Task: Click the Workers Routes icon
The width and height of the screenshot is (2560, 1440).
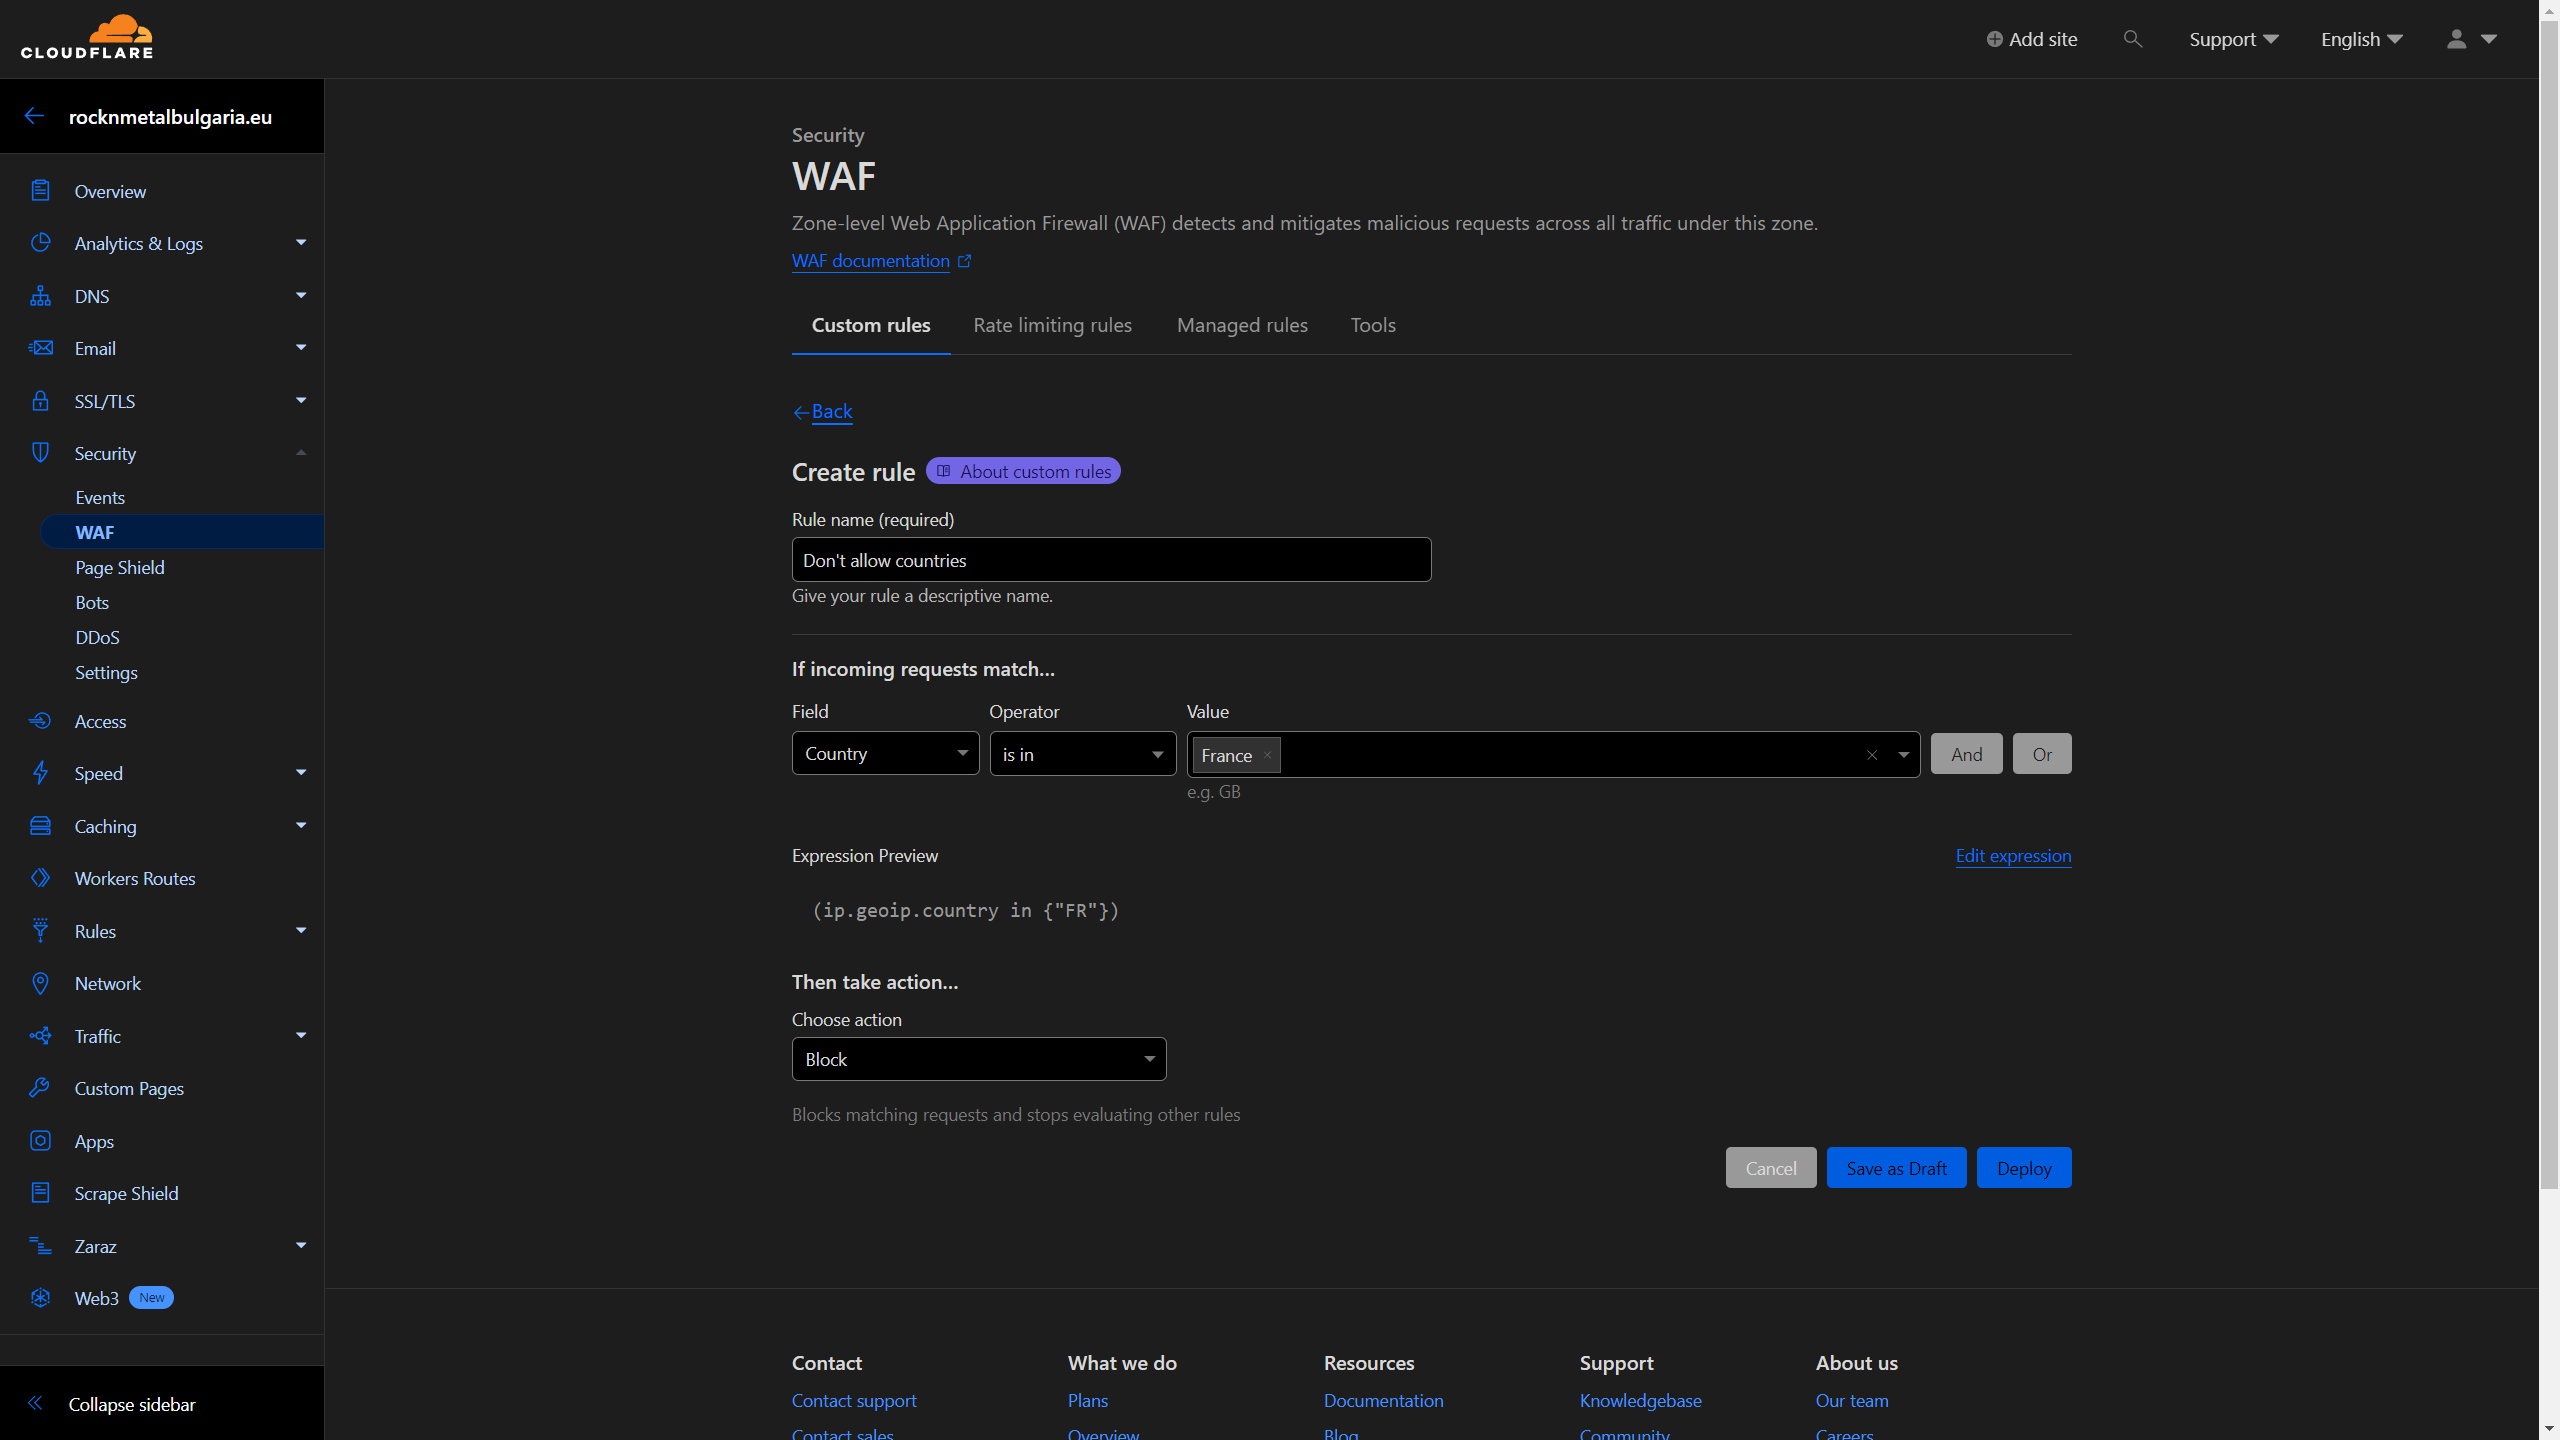Action: (40, 878)
